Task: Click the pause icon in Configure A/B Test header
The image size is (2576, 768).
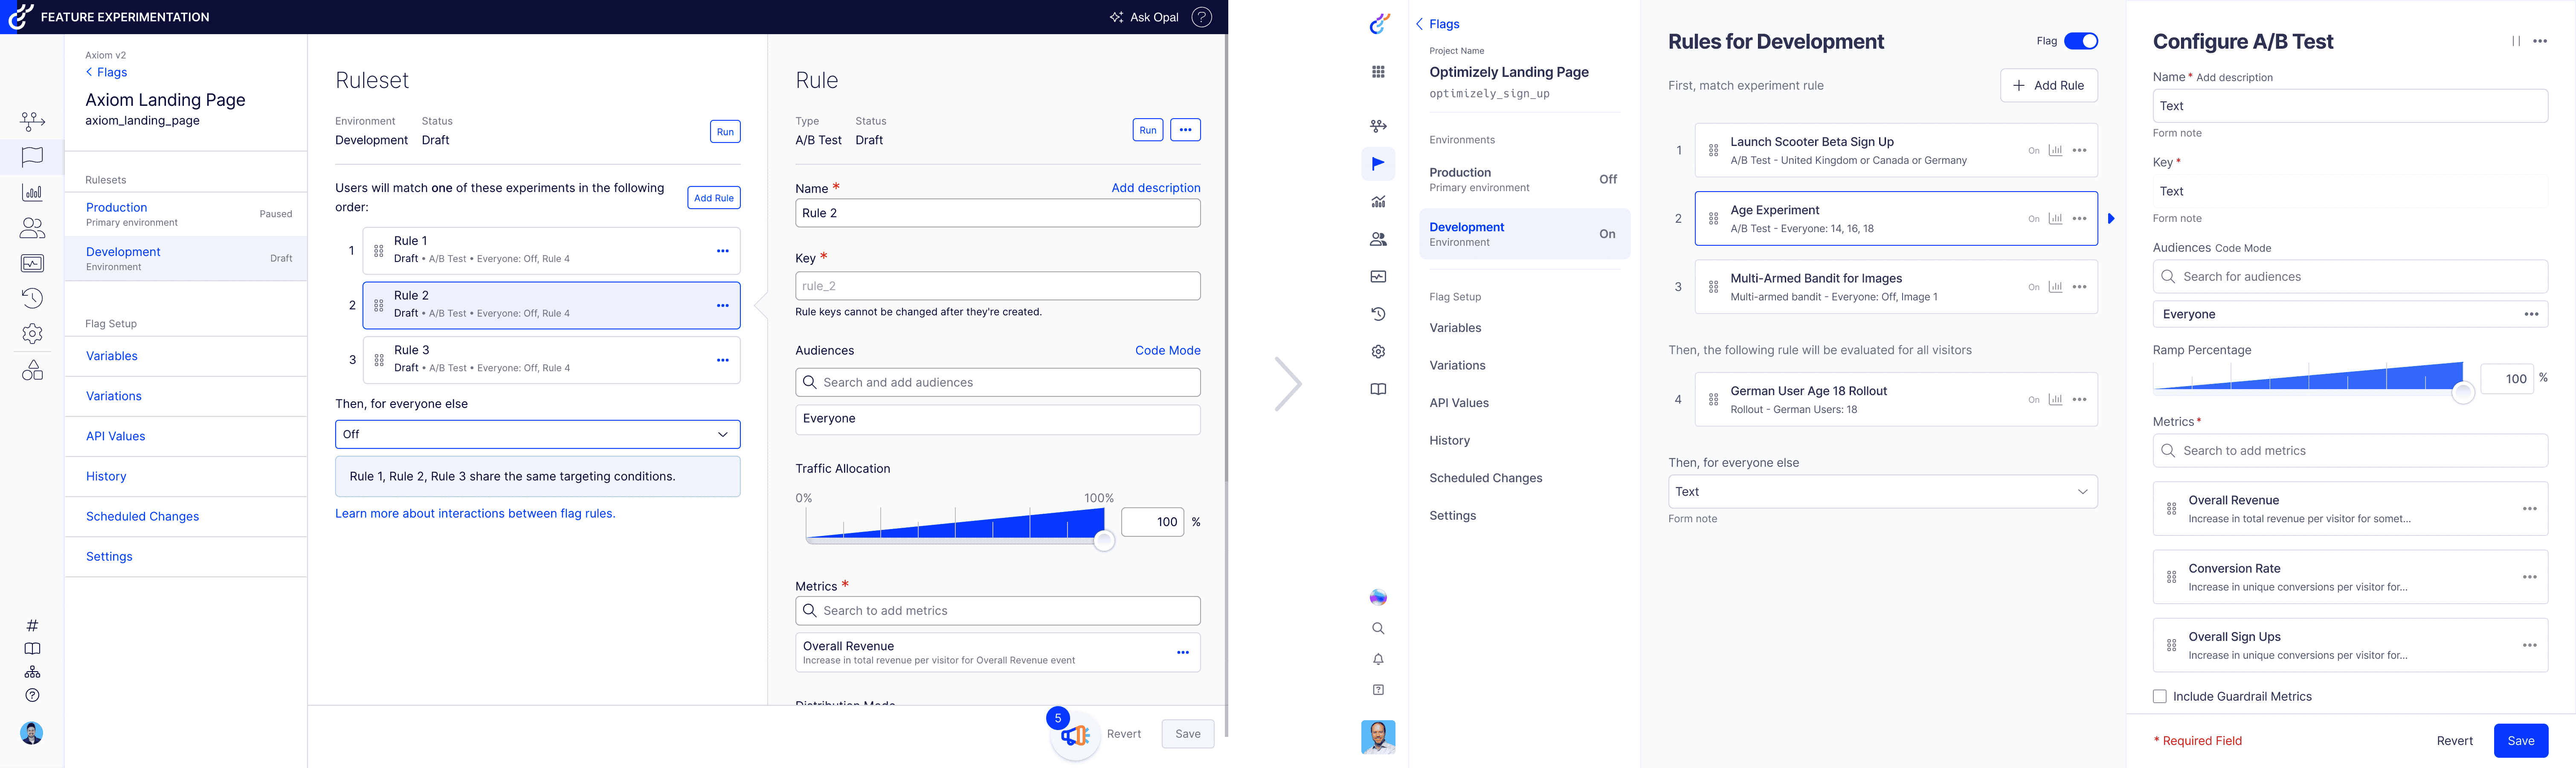Action: pos(2516,41)
